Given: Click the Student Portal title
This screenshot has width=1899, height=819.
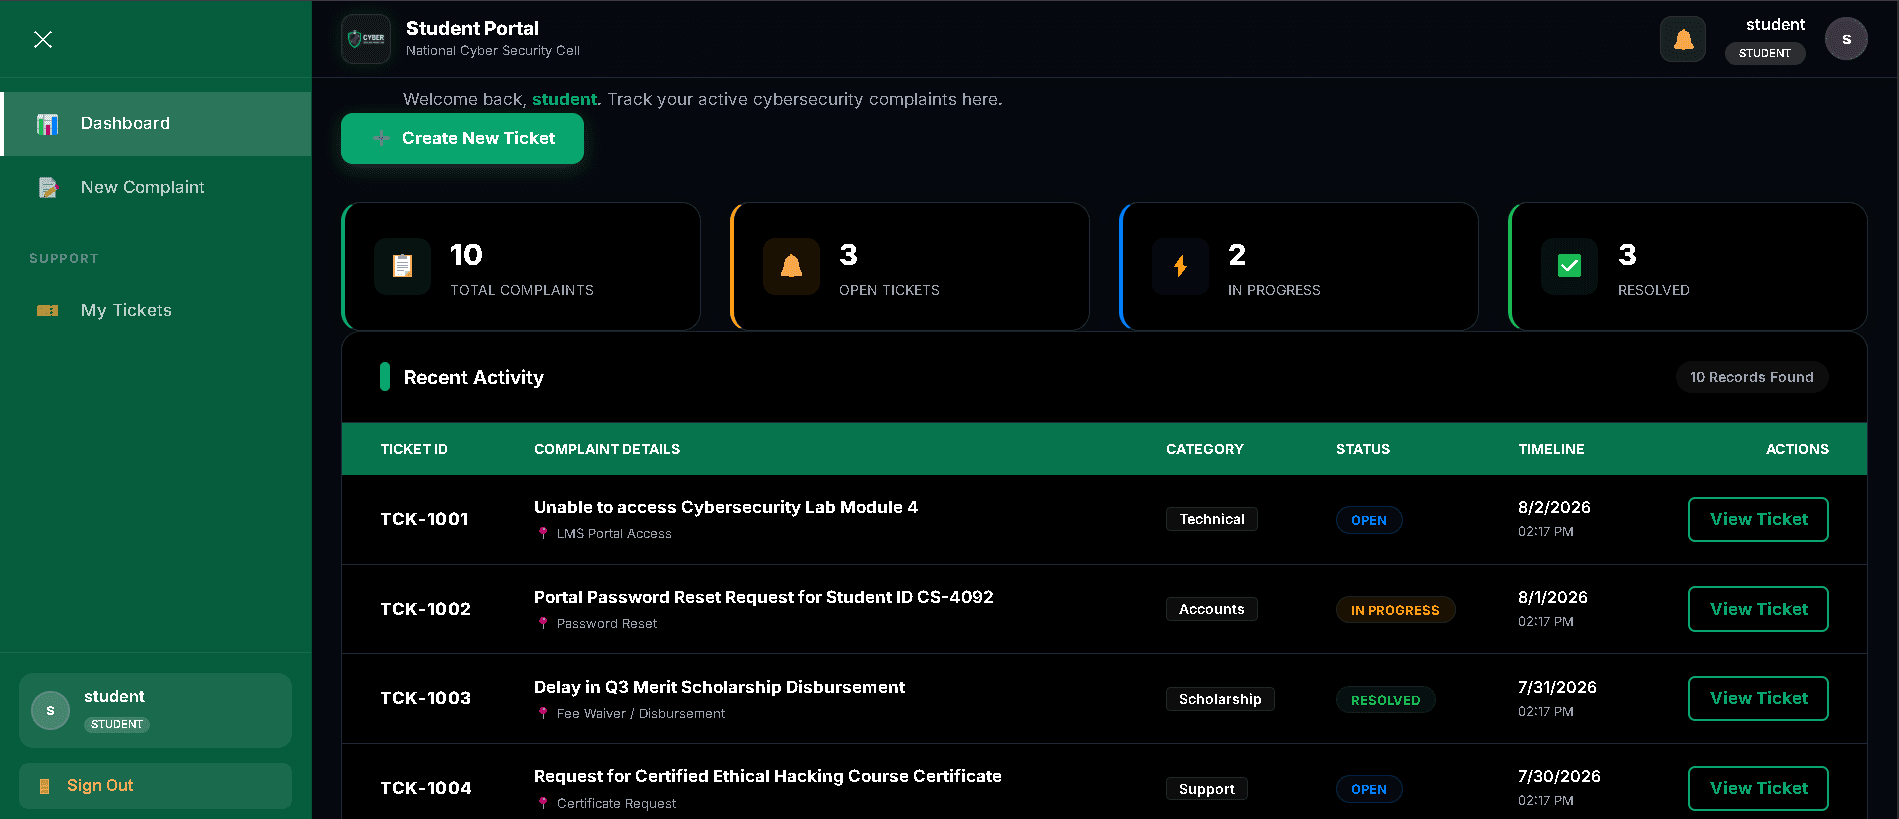Looking at the screenshot, I should tap(472, 28).
